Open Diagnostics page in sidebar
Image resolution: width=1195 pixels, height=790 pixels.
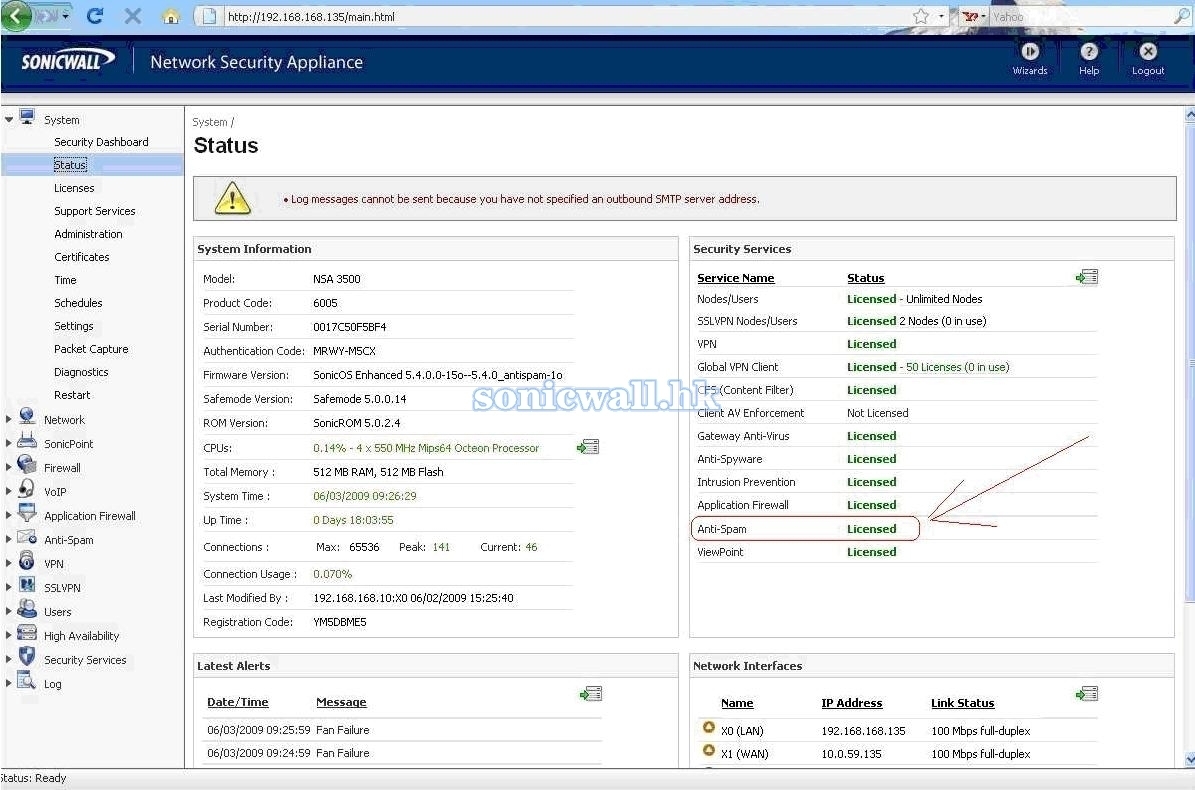[x=82, y=372]
